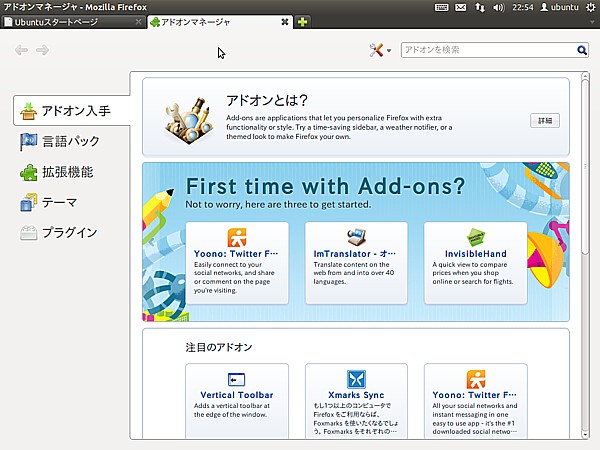Click the green puzzle piece extensions icon
This screenshot has height=450, width=600.
28,172
